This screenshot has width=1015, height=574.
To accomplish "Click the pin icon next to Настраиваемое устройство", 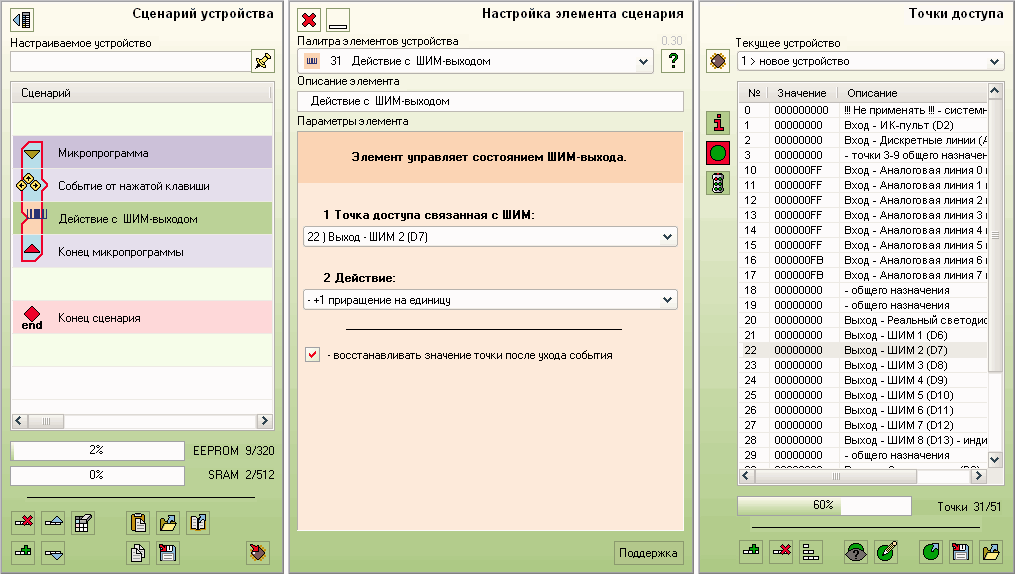I will click(263, 62).
